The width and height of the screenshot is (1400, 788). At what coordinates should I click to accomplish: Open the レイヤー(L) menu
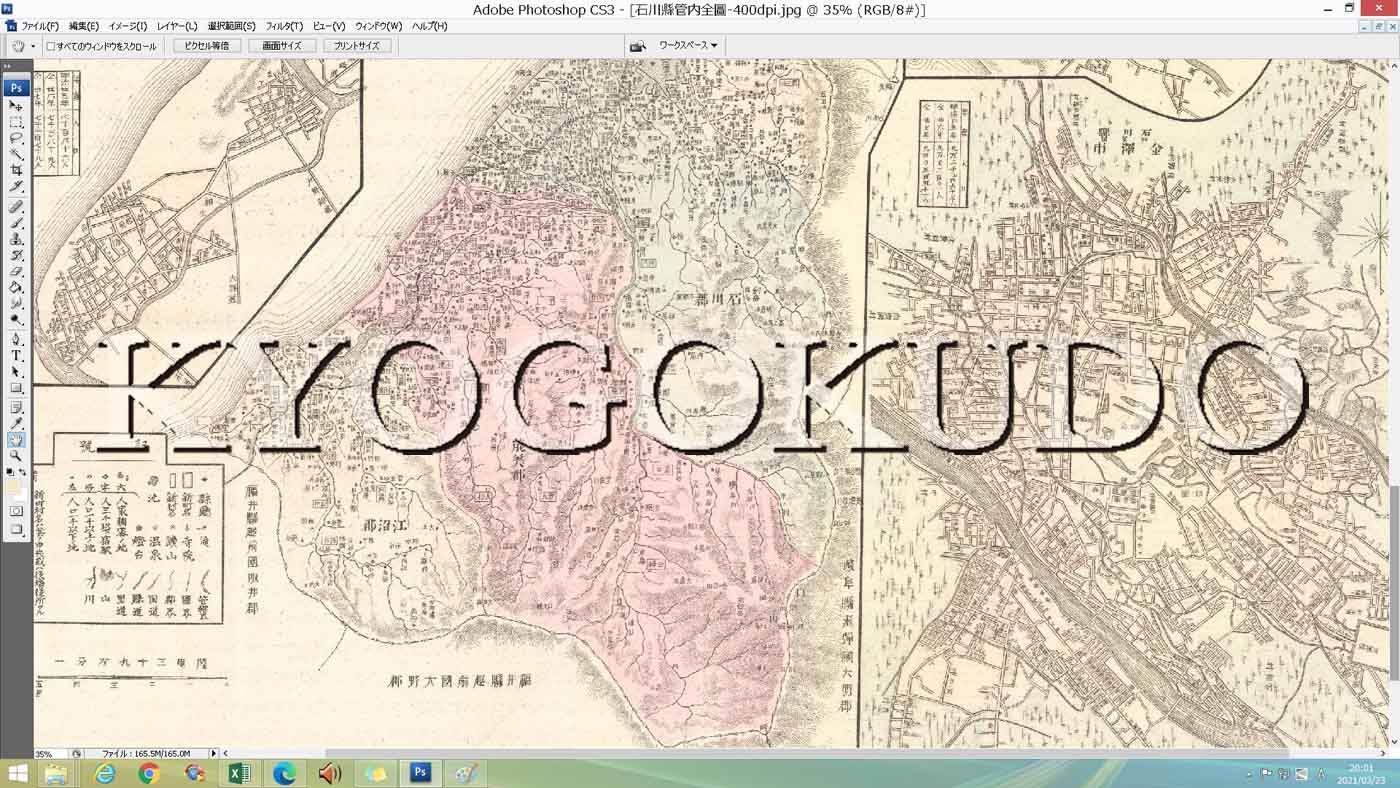pyautogui.click(x=177, y=26)
